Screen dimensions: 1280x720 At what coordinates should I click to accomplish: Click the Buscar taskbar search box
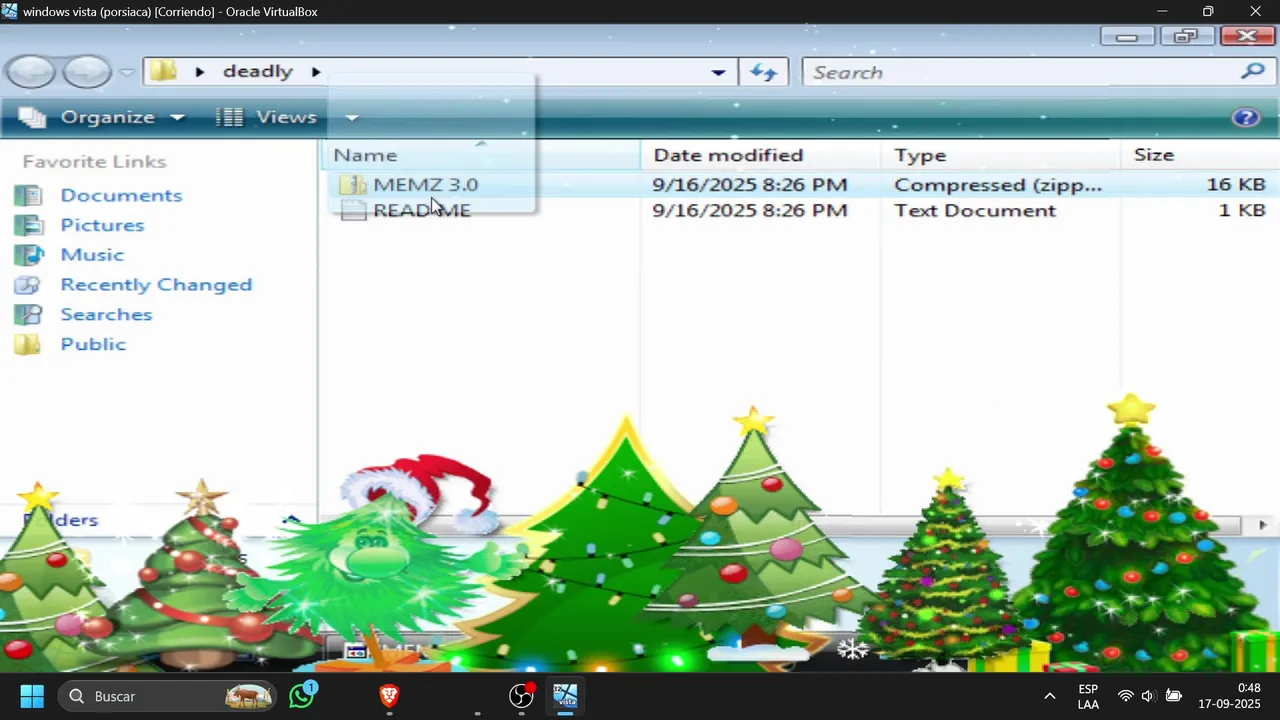(x=168, y=696)
